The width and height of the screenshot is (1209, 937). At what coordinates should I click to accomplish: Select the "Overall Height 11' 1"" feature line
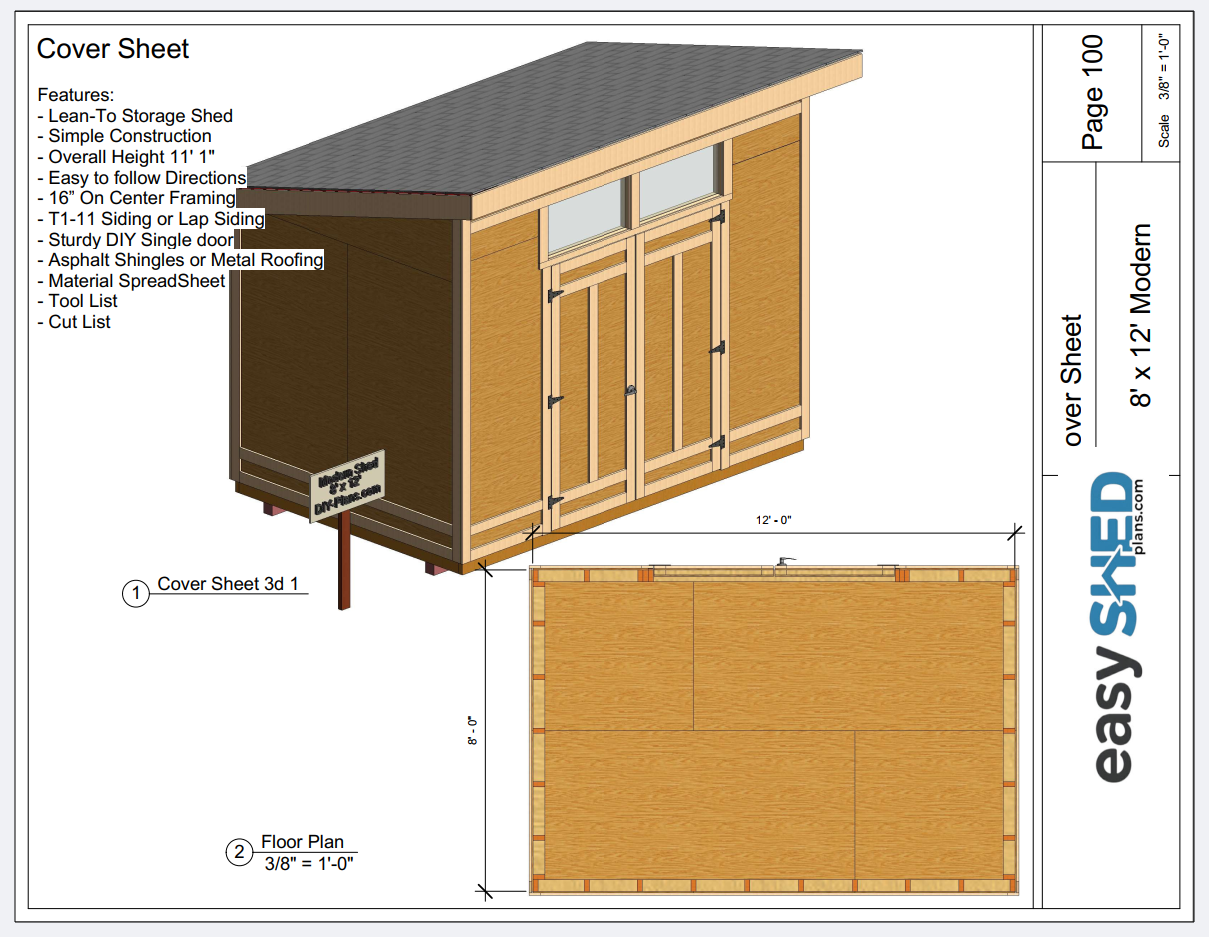point(132,157)
